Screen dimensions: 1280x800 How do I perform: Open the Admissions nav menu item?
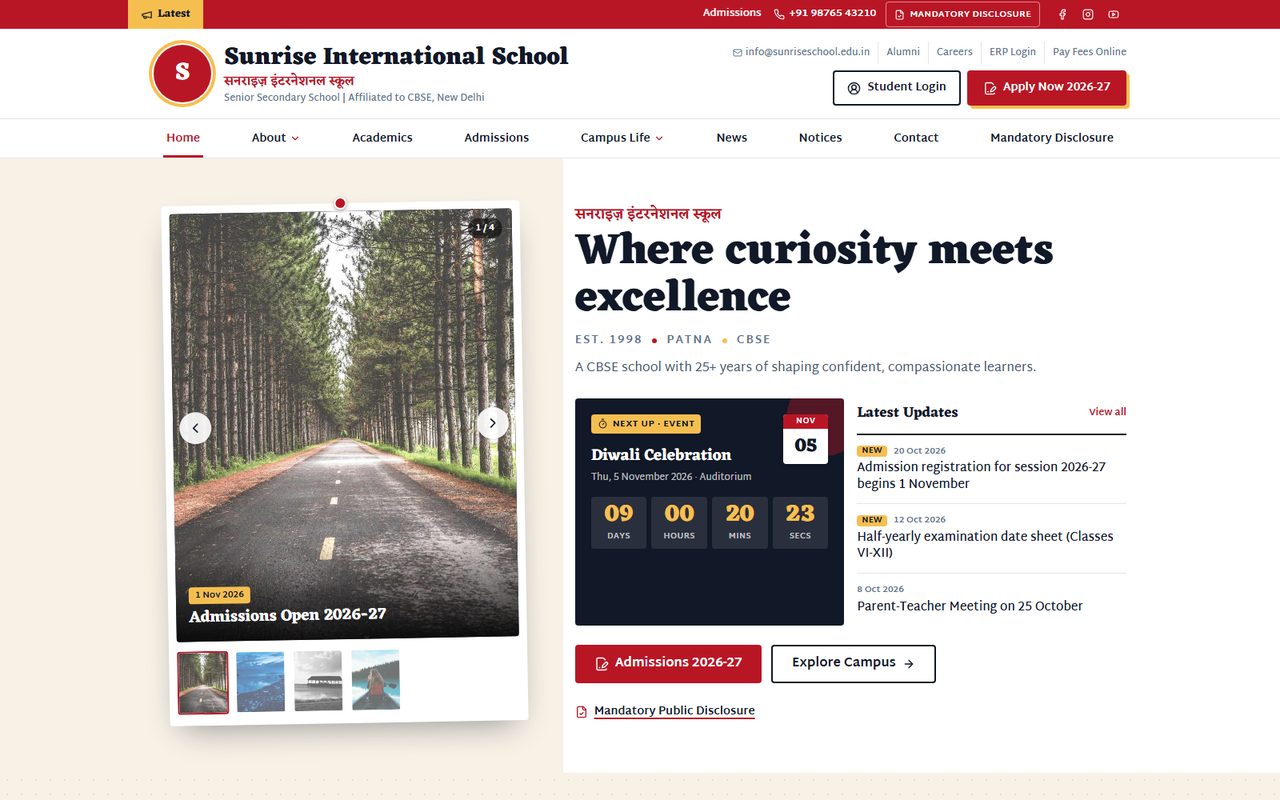496,138
